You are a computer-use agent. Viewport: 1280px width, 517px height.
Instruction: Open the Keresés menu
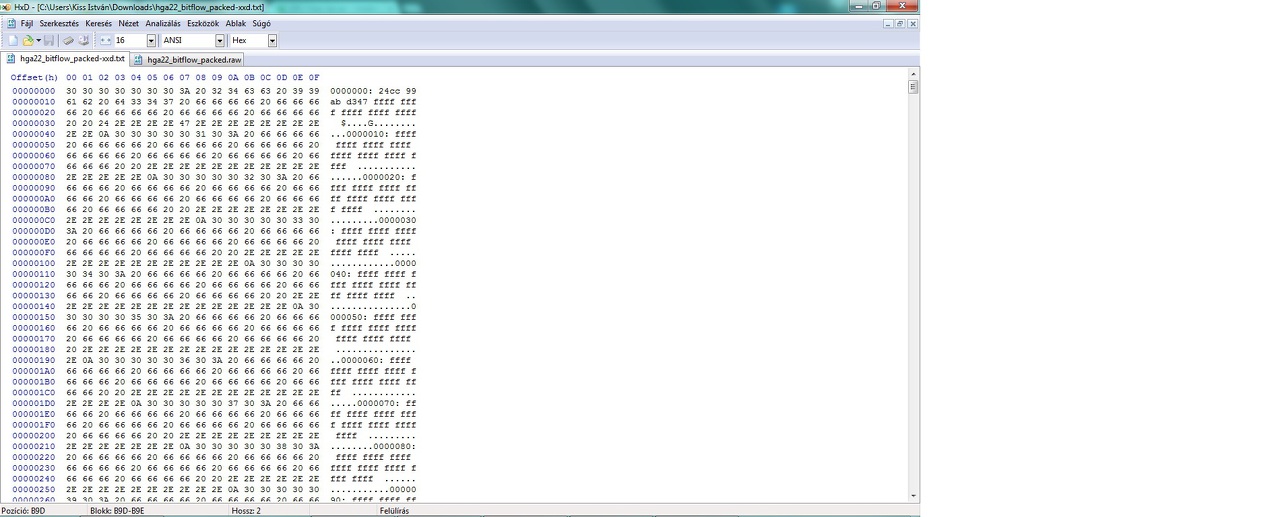click(99, 23)
